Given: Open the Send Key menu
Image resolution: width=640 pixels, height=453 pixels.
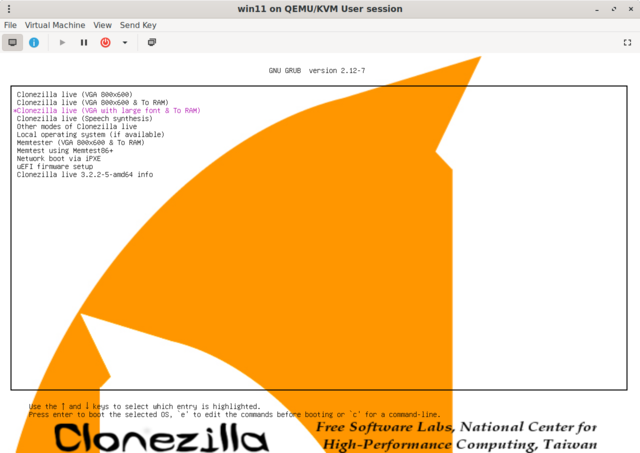Looking at the screenshot, I should coord(138,24).
